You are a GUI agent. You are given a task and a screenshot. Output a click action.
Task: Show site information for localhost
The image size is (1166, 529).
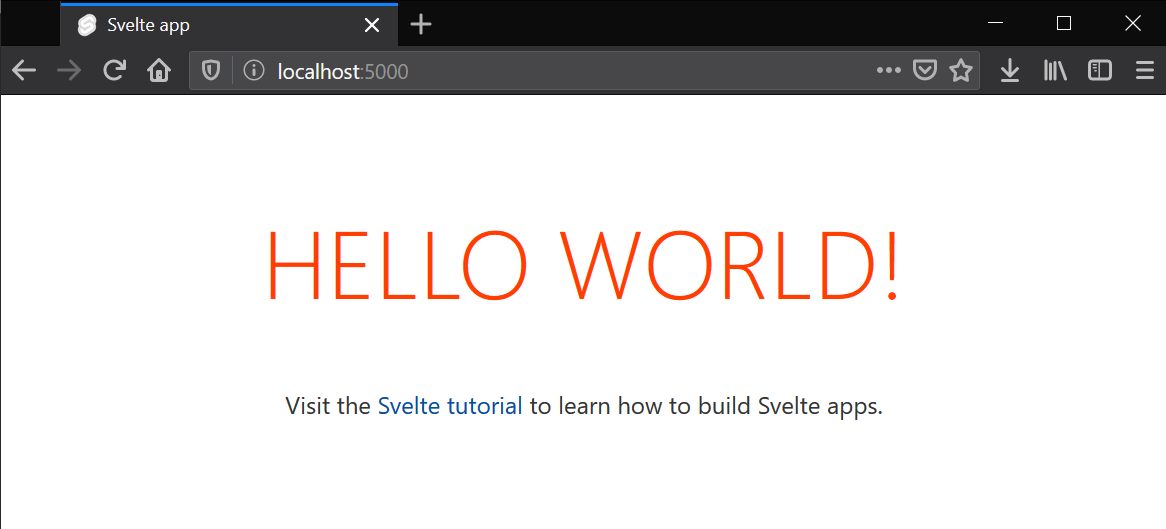point(254,70)
